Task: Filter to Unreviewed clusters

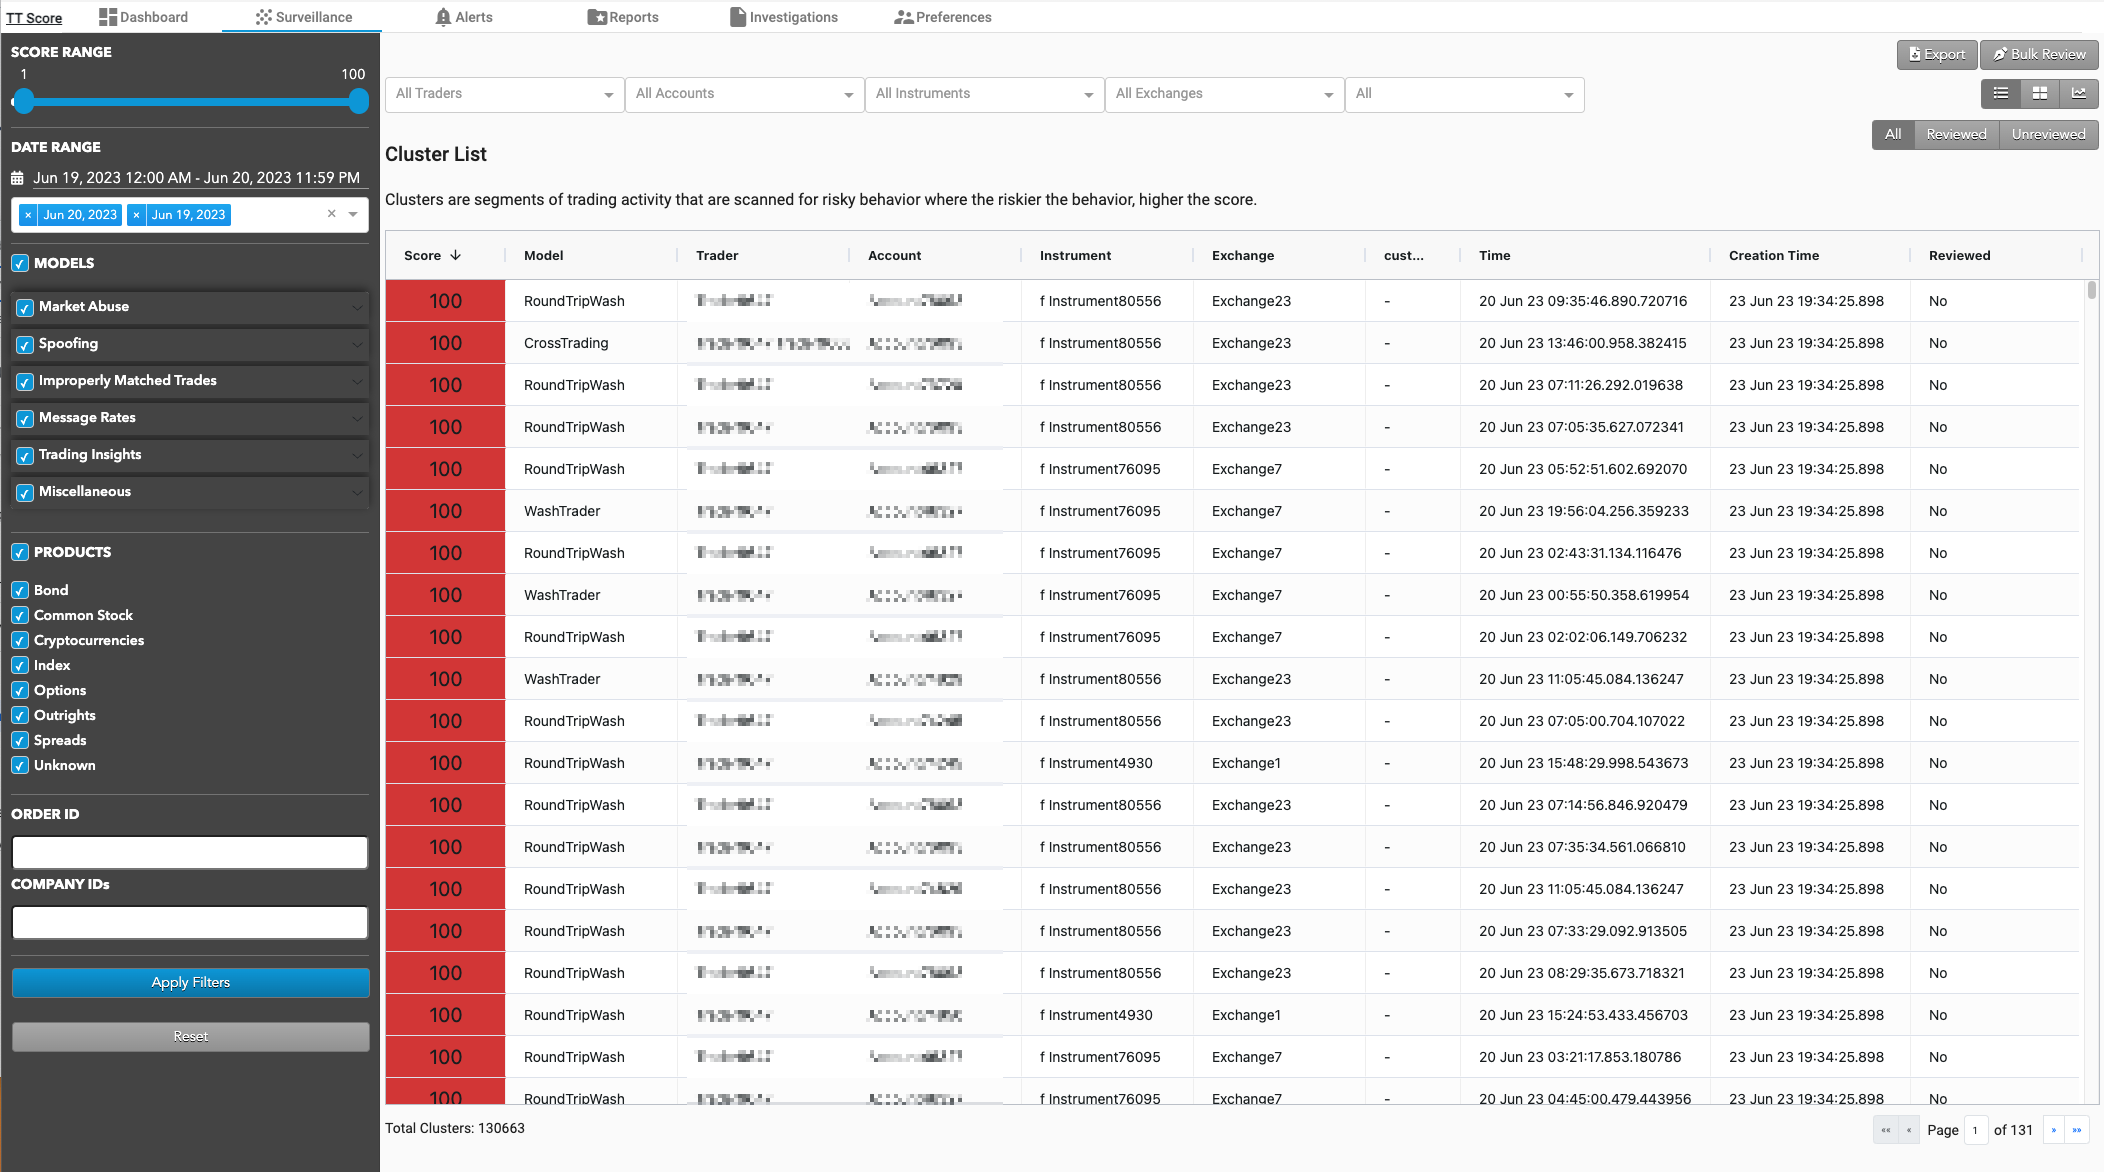Action: coord(2048,134)
